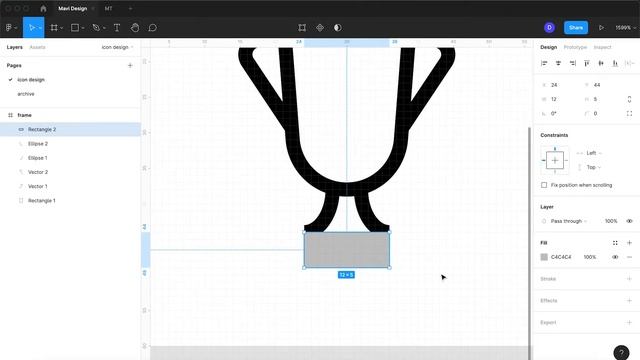The image size is (640, 360).
Task: Select the Text tool
Action: pyautogui.click(x=117, y=28)
